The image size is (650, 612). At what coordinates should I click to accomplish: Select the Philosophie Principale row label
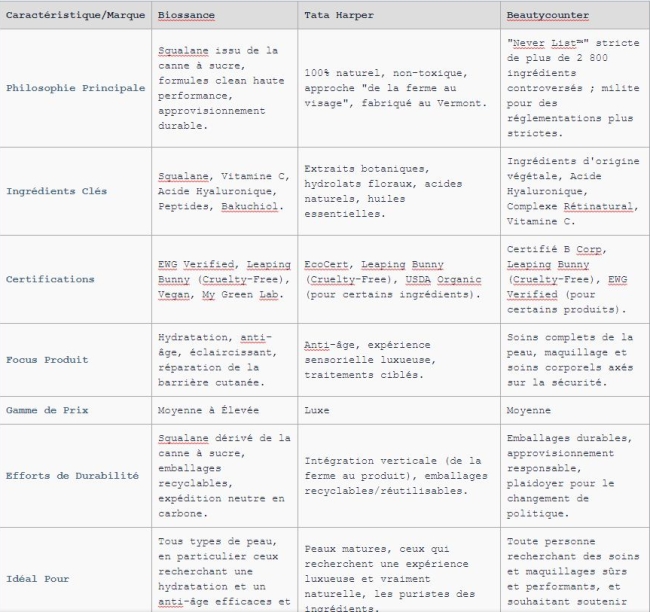pyautogui.click(x=75, y=88)
